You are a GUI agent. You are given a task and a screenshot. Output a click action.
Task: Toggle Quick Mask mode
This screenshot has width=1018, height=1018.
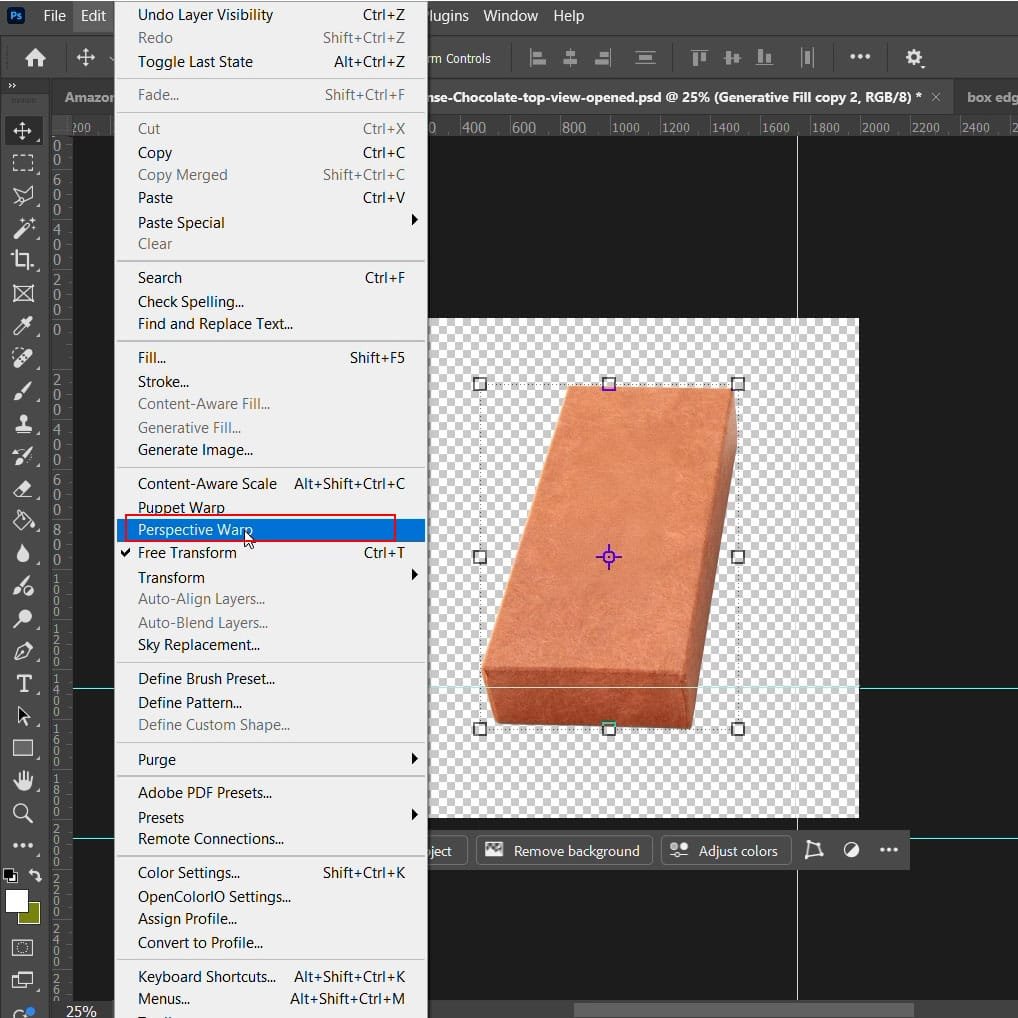[23, 947]
